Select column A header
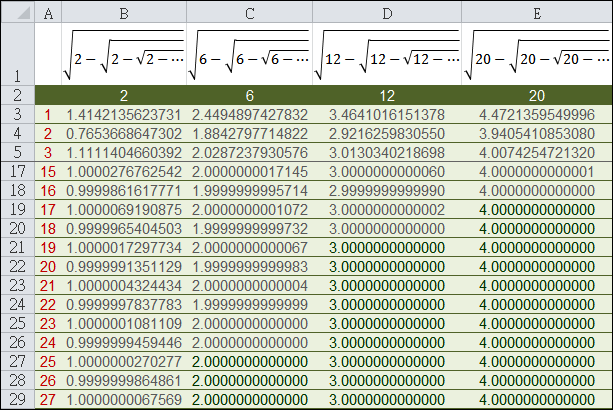 [x=48, y=13]
